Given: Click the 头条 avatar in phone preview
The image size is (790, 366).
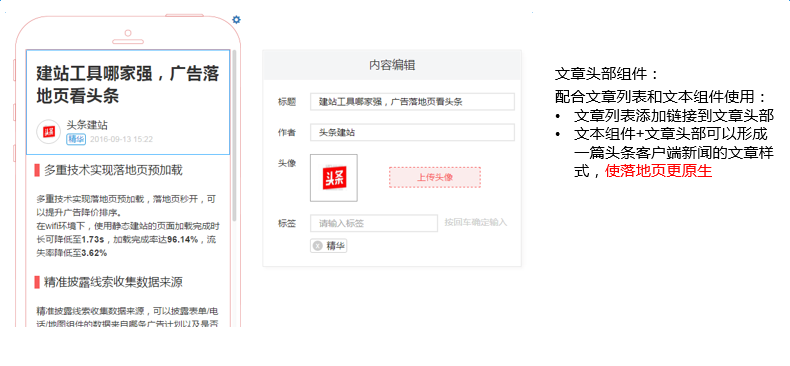Looking at the screenshot, I should click(48, 132).
